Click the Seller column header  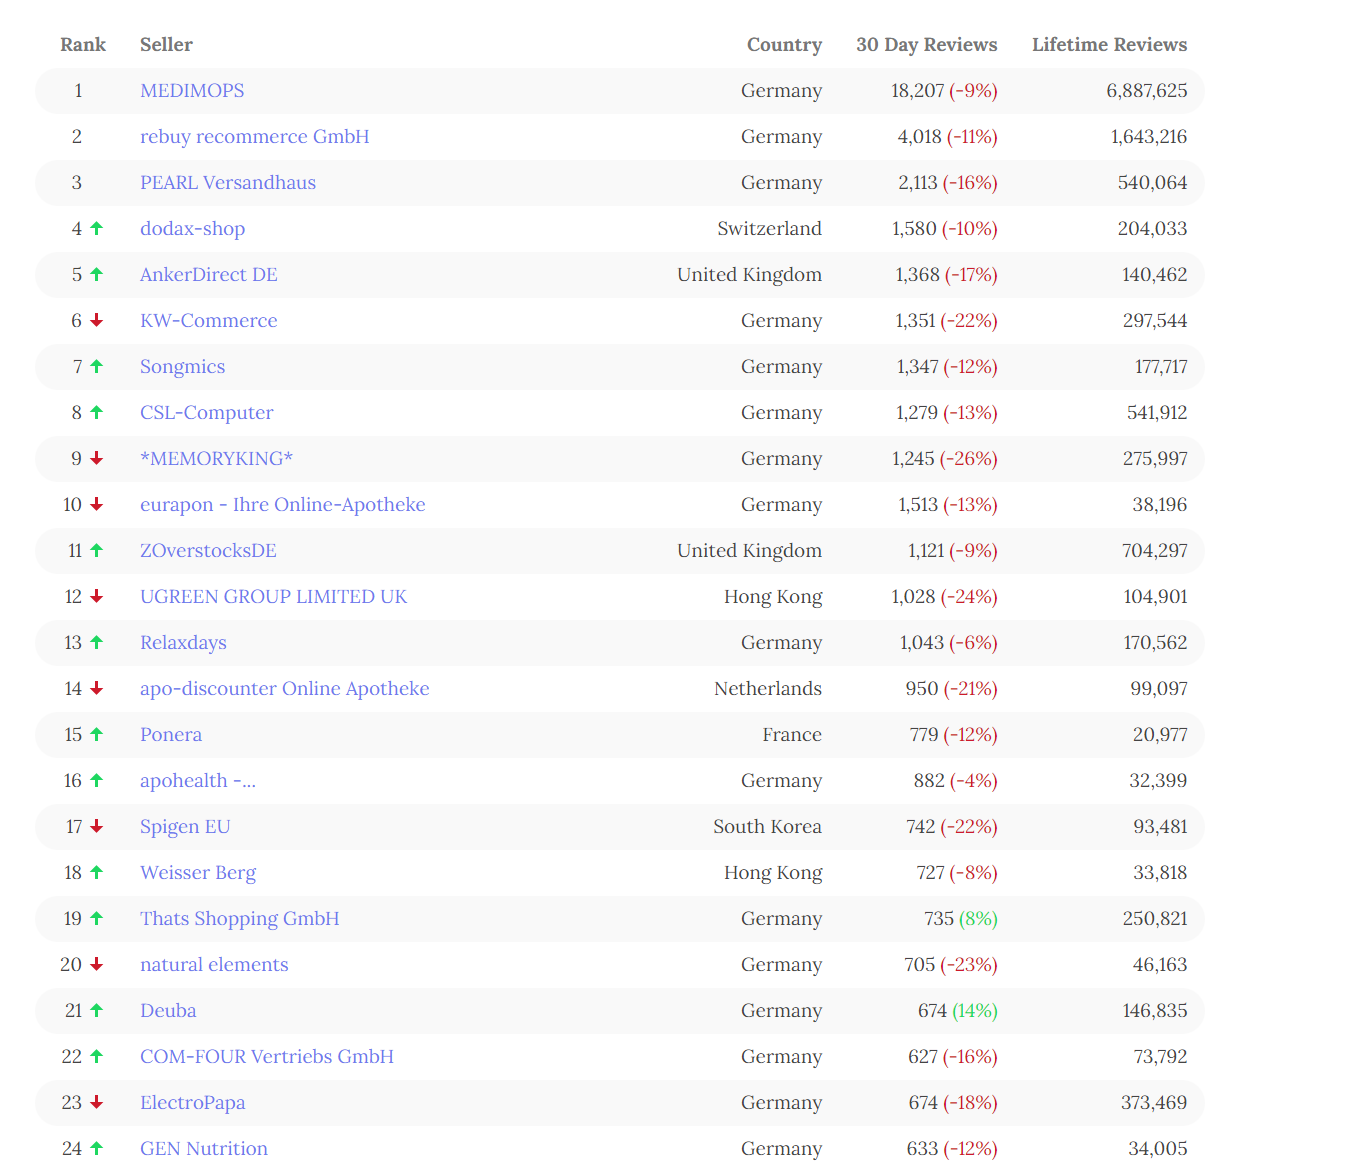(166, 45)
